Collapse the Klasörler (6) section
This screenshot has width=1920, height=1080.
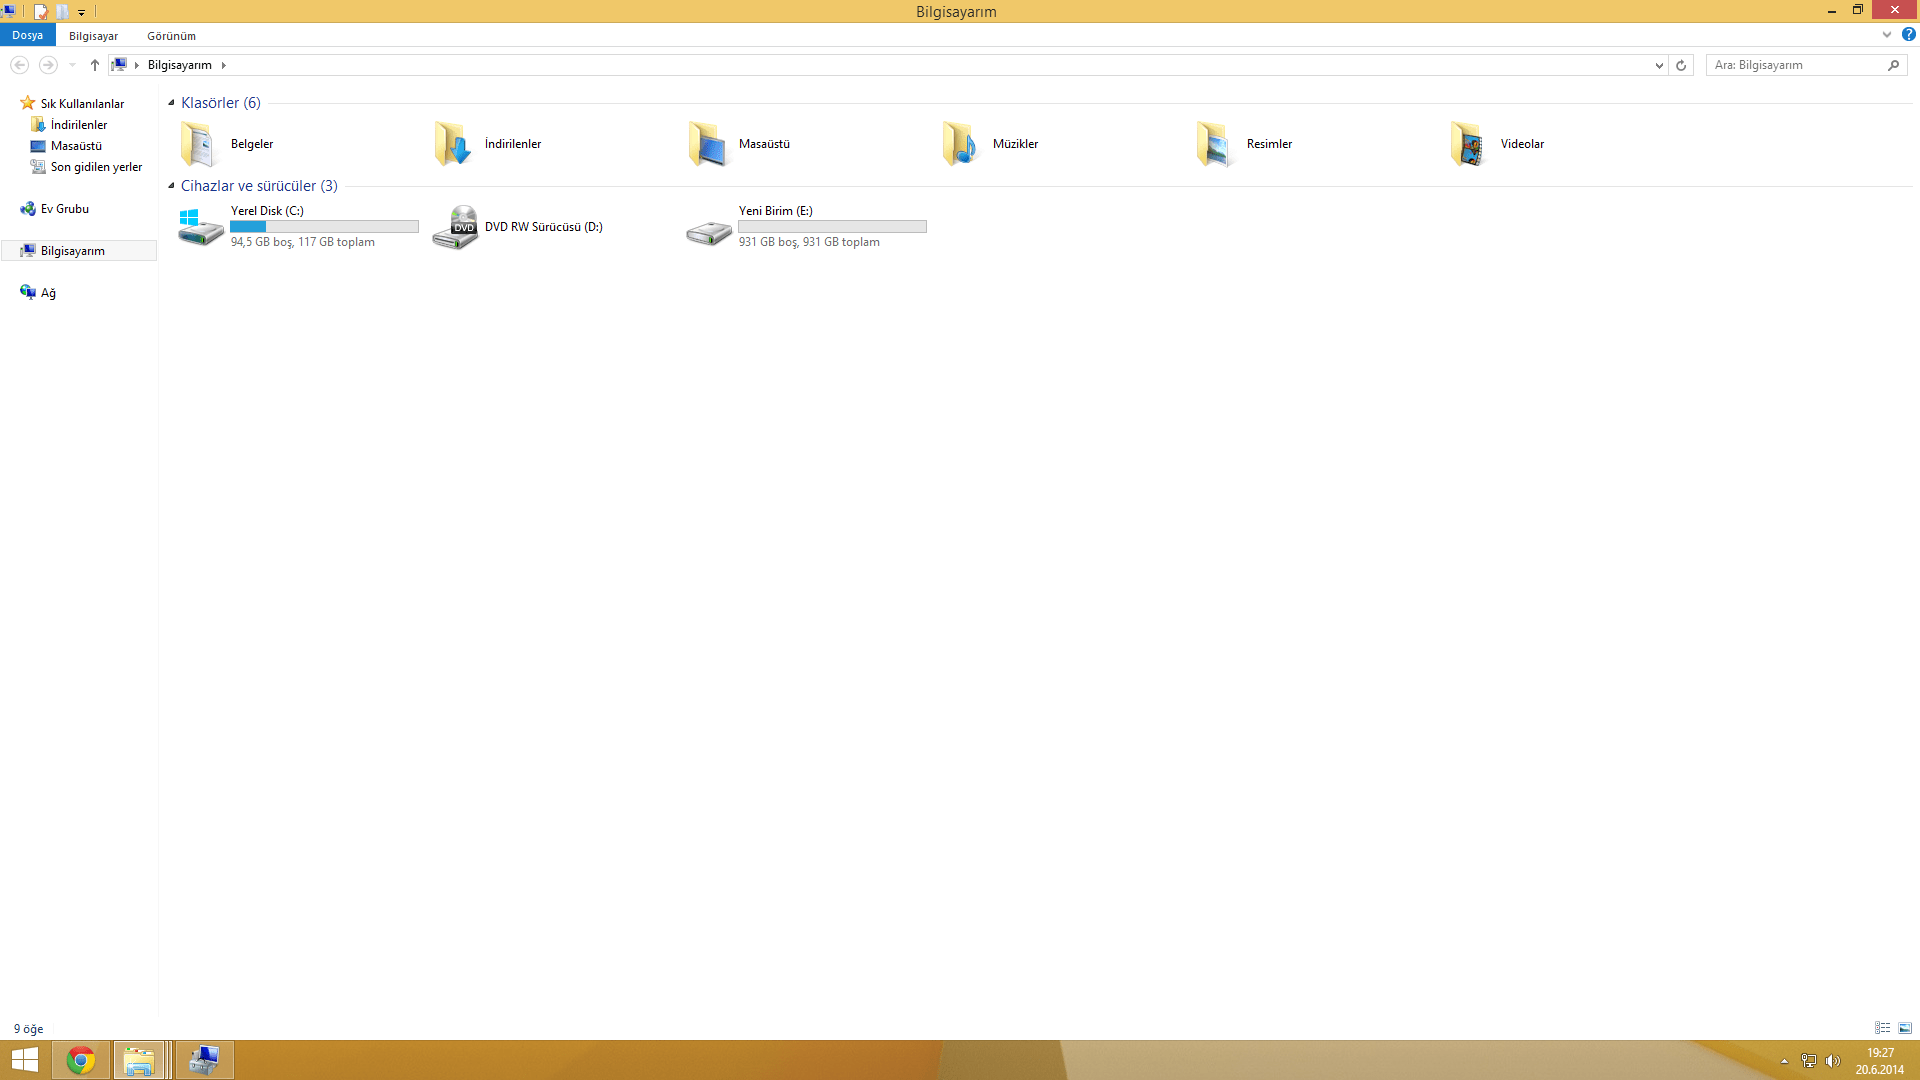[170, 102]
